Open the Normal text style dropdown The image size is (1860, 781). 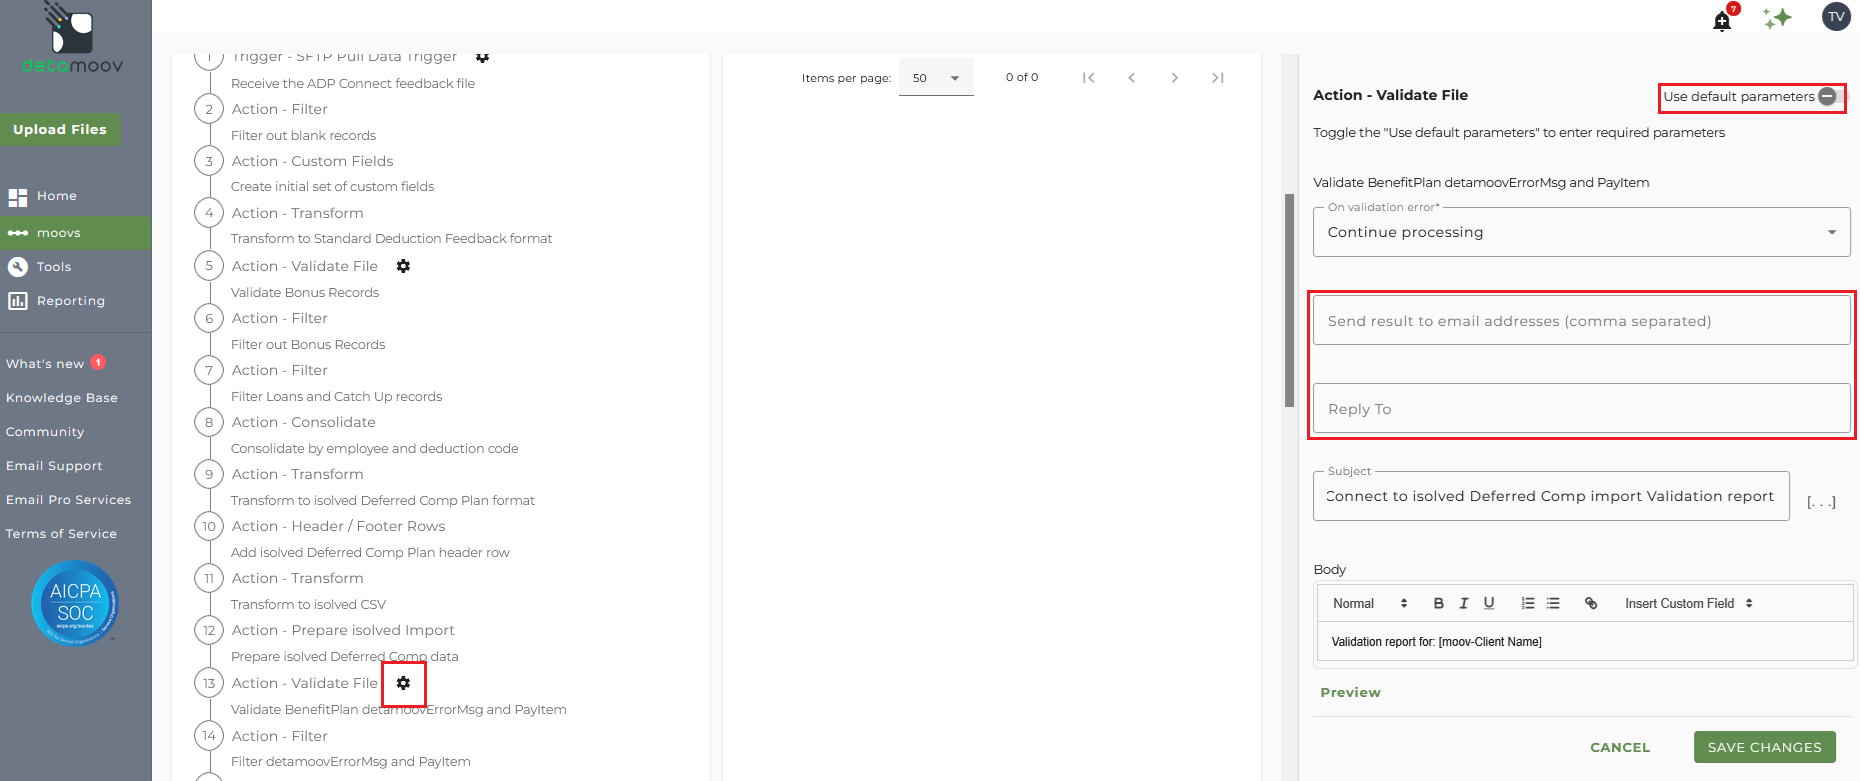click(x=1370, y=603)
